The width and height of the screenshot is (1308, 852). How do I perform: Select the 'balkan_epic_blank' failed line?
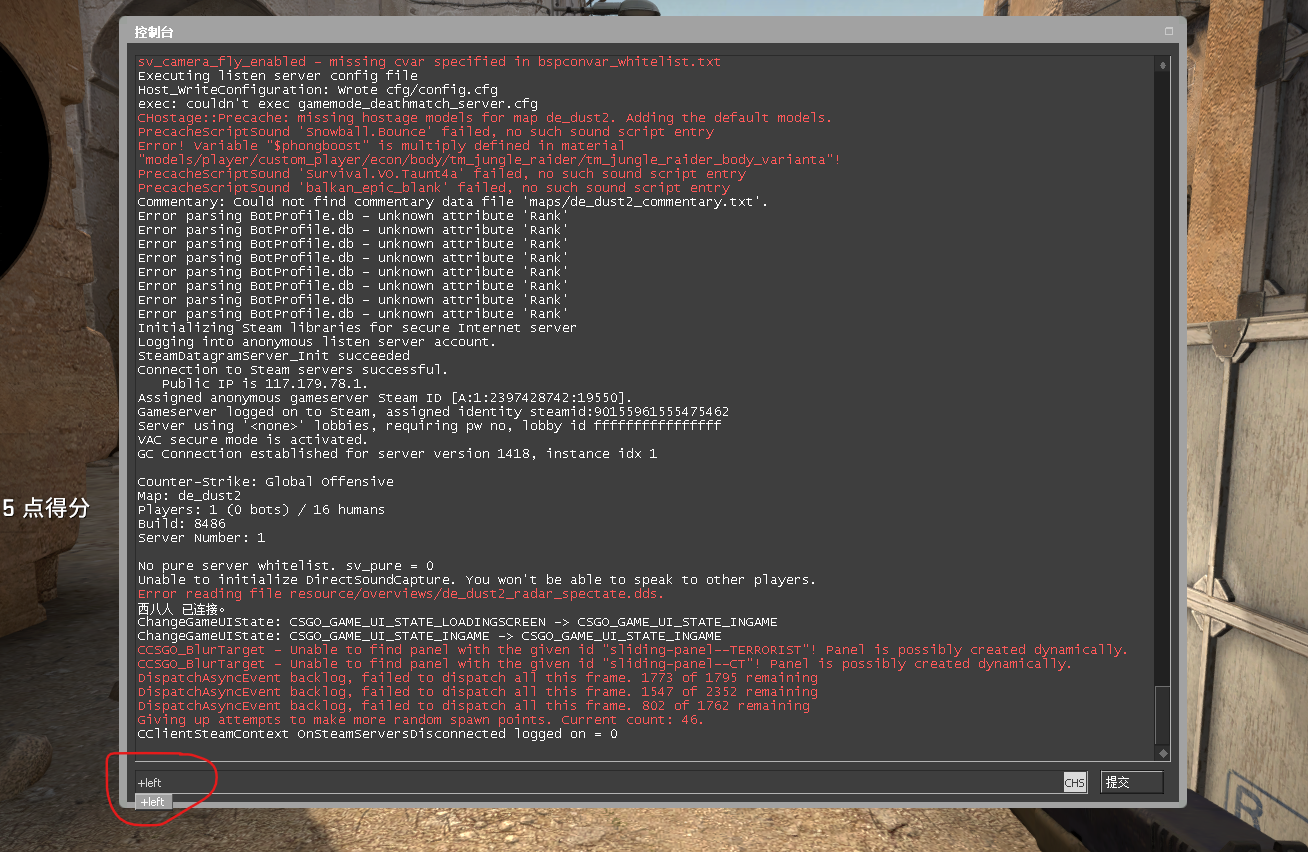(x=433, y=188)
